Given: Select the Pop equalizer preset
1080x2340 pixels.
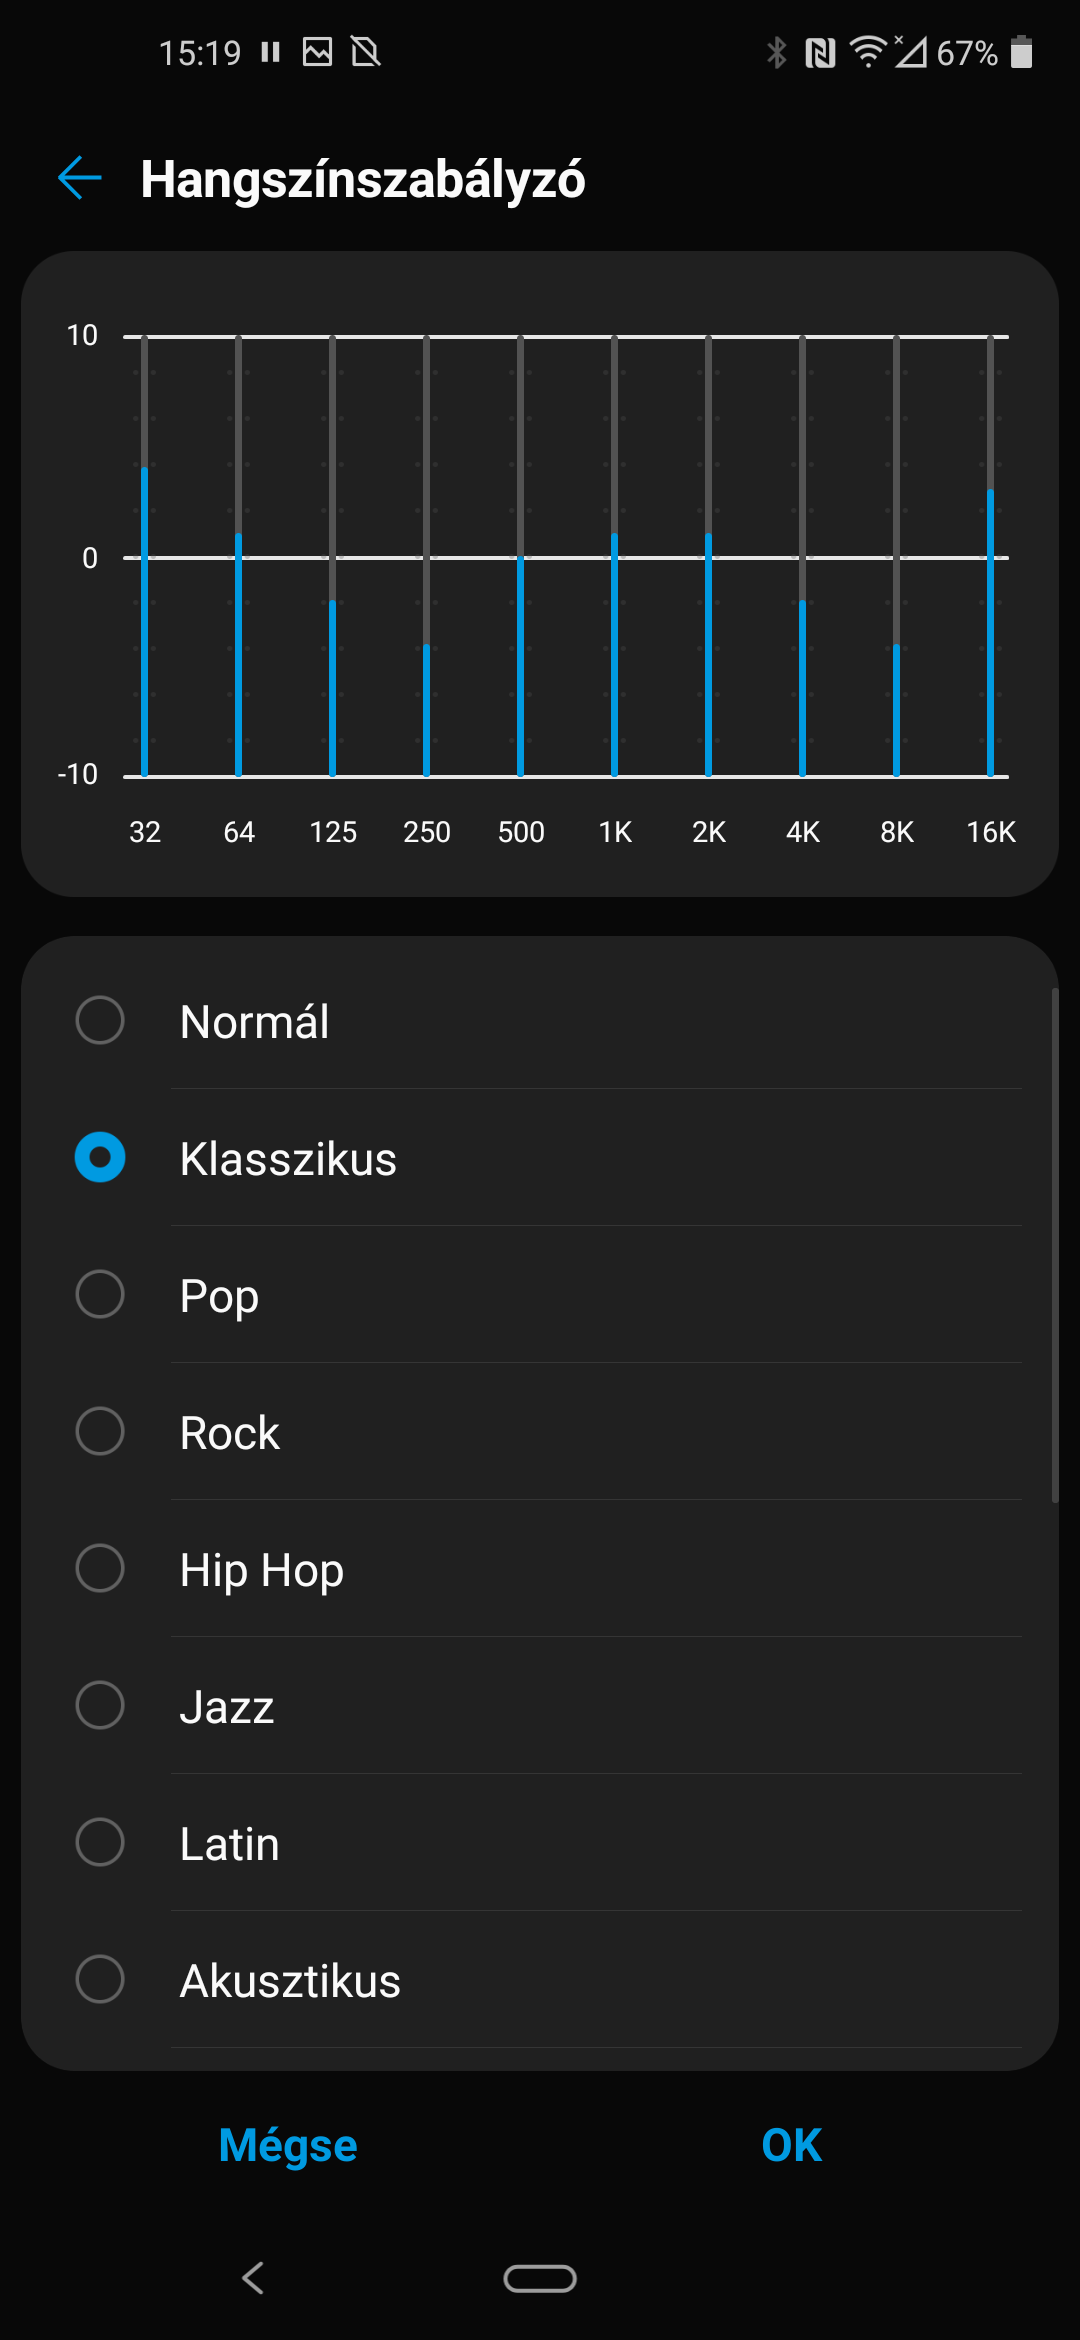Looking at the screenshot, I should tap(540, 1295).
